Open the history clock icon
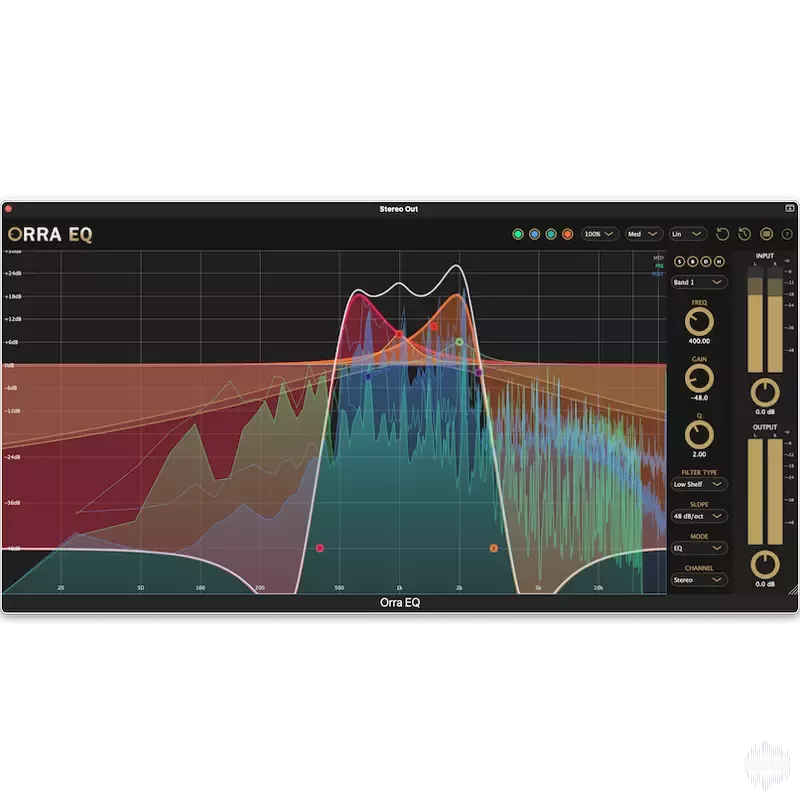This screenshot has width=800, height=800. pyautogui.click(x=745, y=234)
